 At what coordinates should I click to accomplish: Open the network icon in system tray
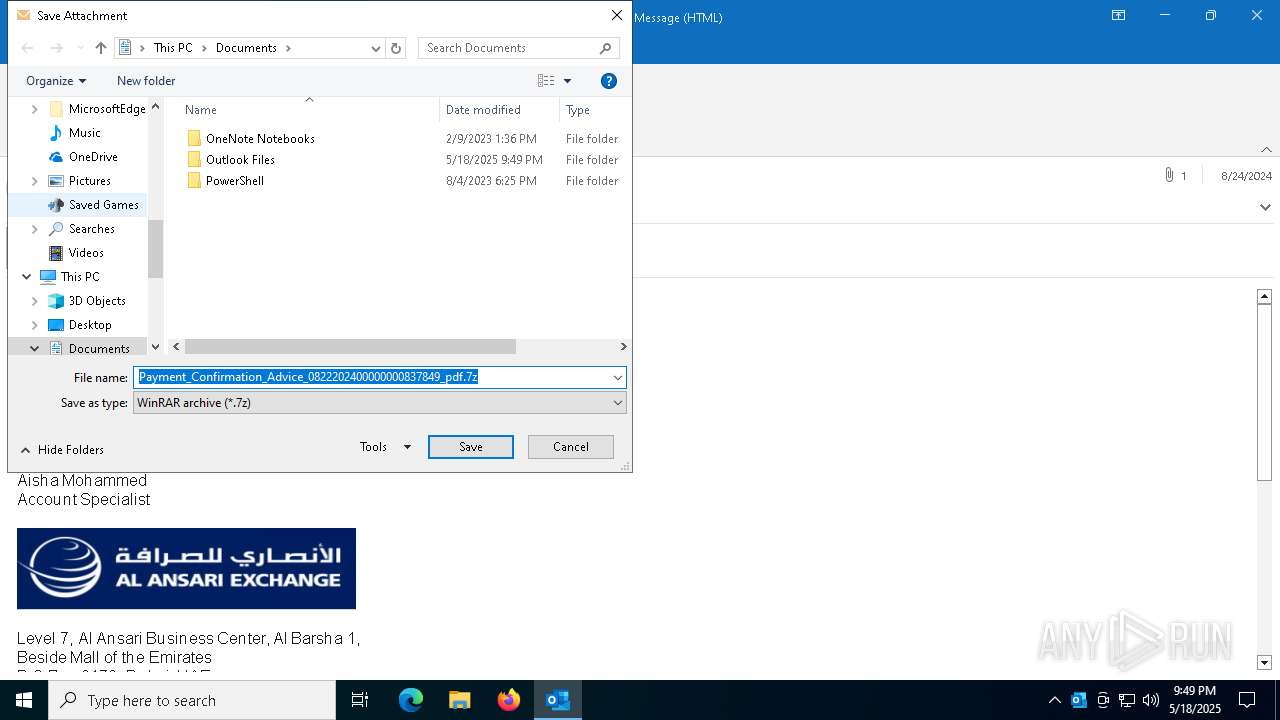(1127, 700)
